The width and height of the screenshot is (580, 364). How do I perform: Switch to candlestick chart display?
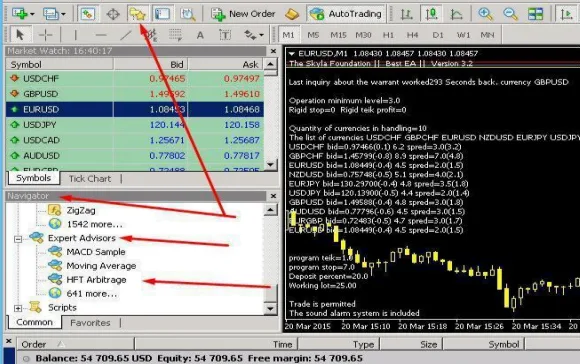tap(431, 14)
